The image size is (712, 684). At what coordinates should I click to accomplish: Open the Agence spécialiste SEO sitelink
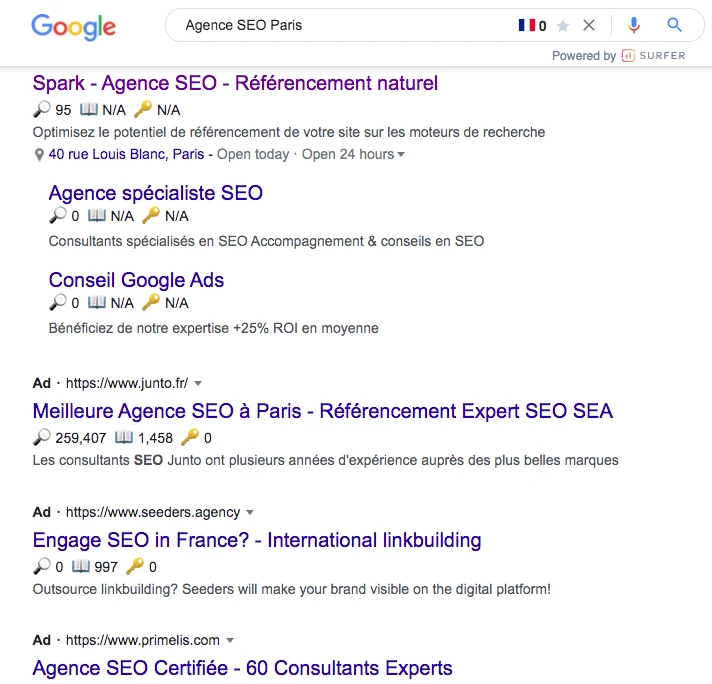pyautogui.click(x=156, y=193)
